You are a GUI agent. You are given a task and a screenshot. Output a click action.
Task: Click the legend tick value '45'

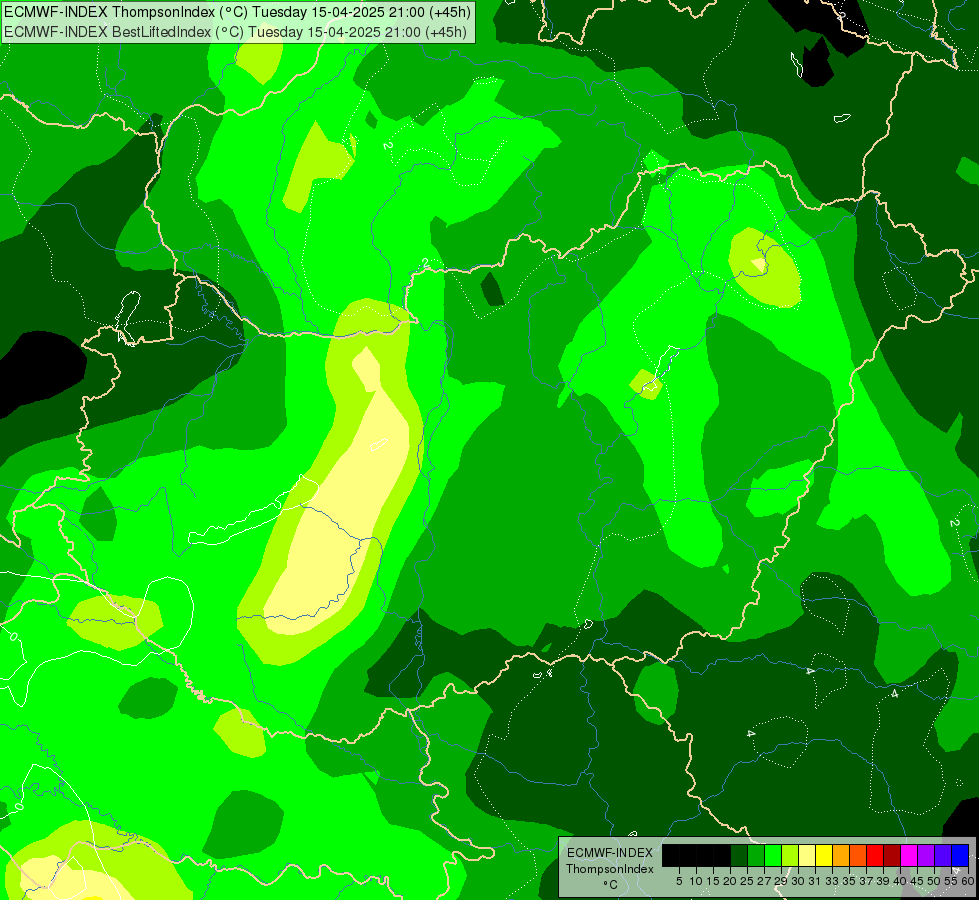point(917,881)
